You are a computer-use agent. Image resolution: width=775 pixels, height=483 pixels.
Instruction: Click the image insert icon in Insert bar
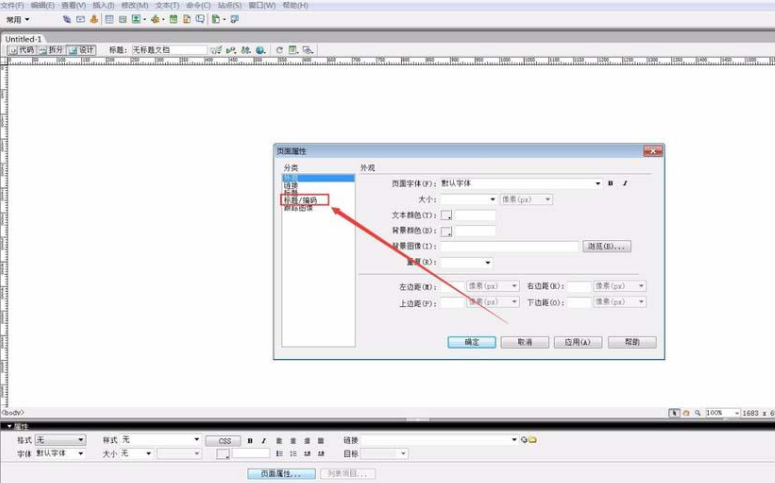click(136, 19)
